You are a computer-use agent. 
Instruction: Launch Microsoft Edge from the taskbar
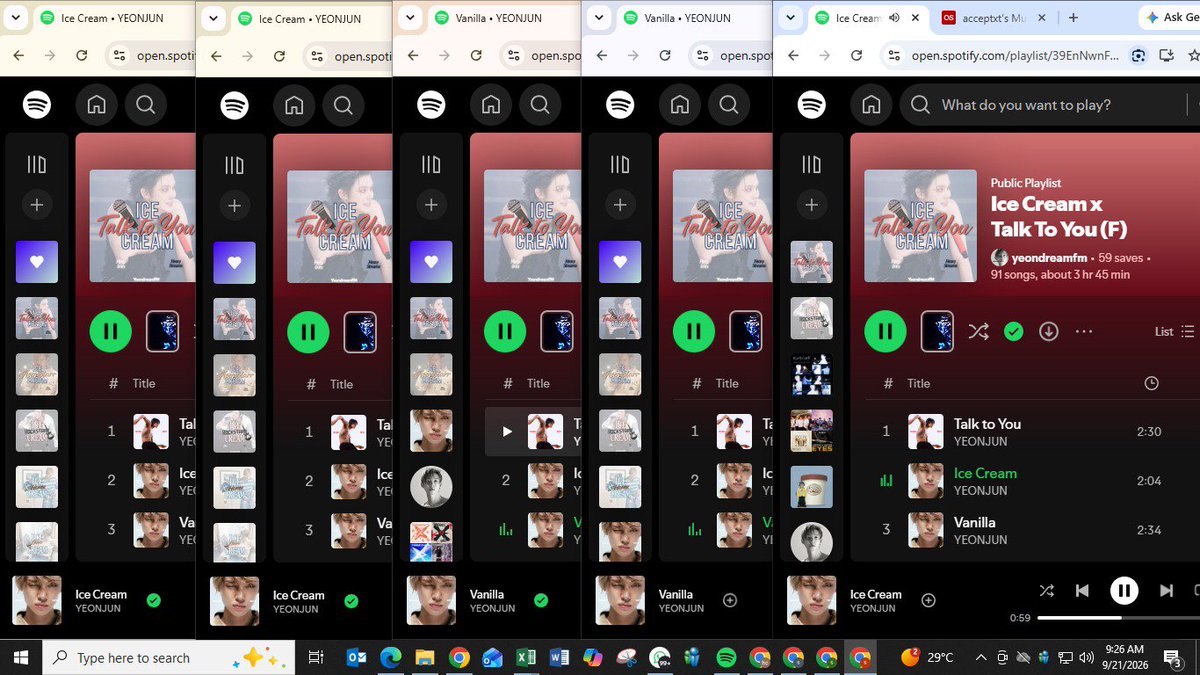point(391,657)
